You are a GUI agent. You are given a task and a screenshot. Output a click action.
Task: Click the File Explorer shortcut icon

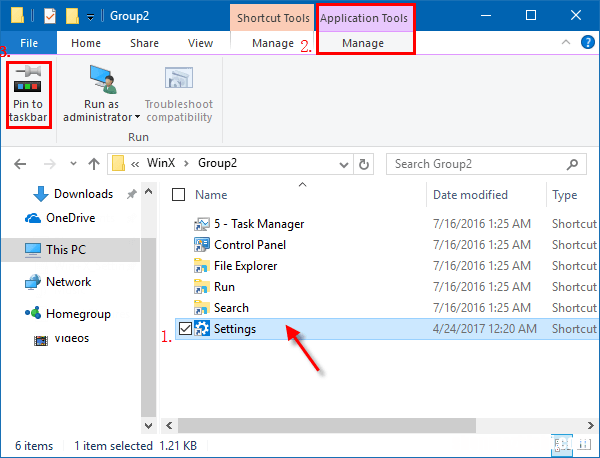click(x=202, y=266)
